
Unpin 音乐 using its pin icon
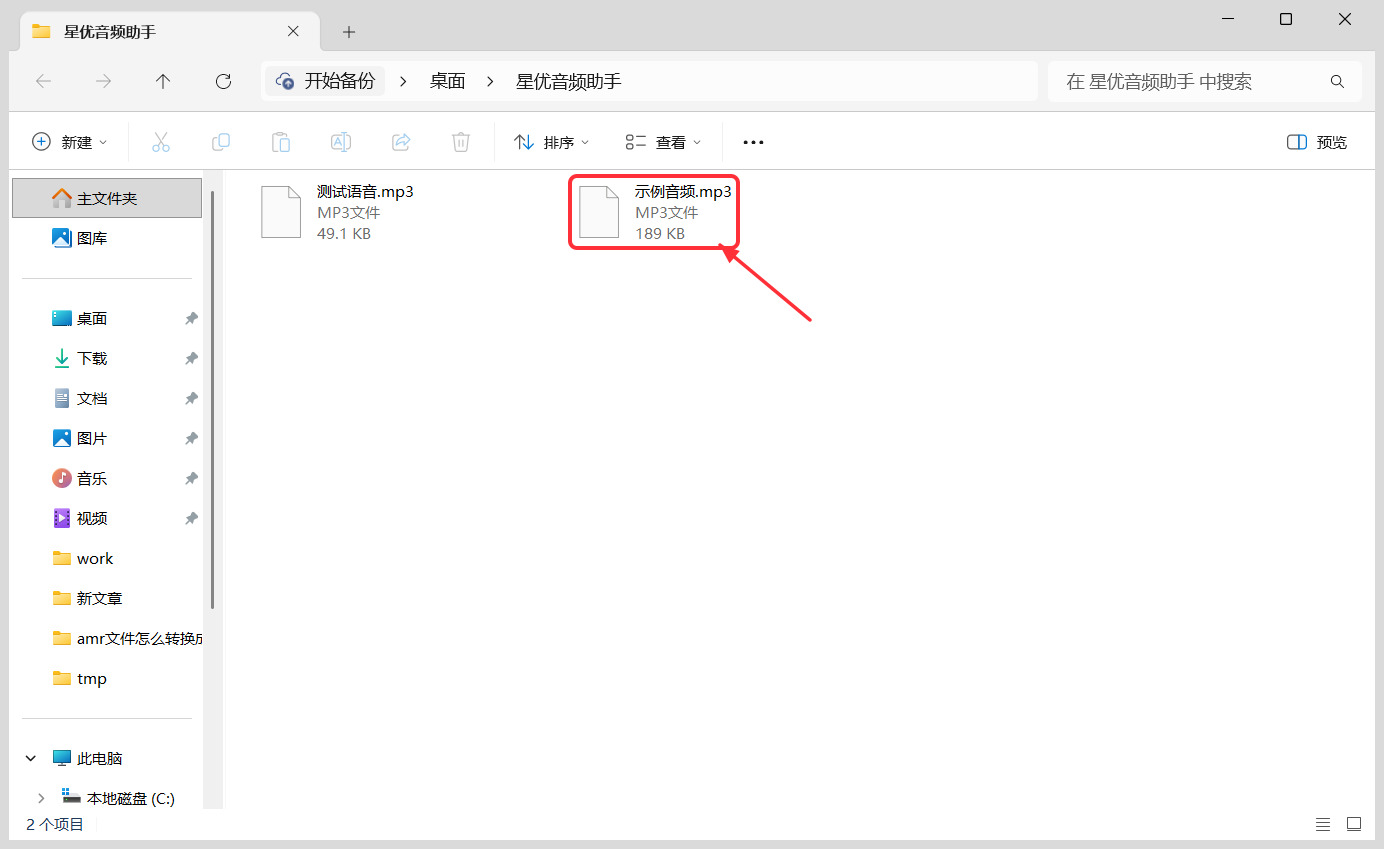click(191, 479)
